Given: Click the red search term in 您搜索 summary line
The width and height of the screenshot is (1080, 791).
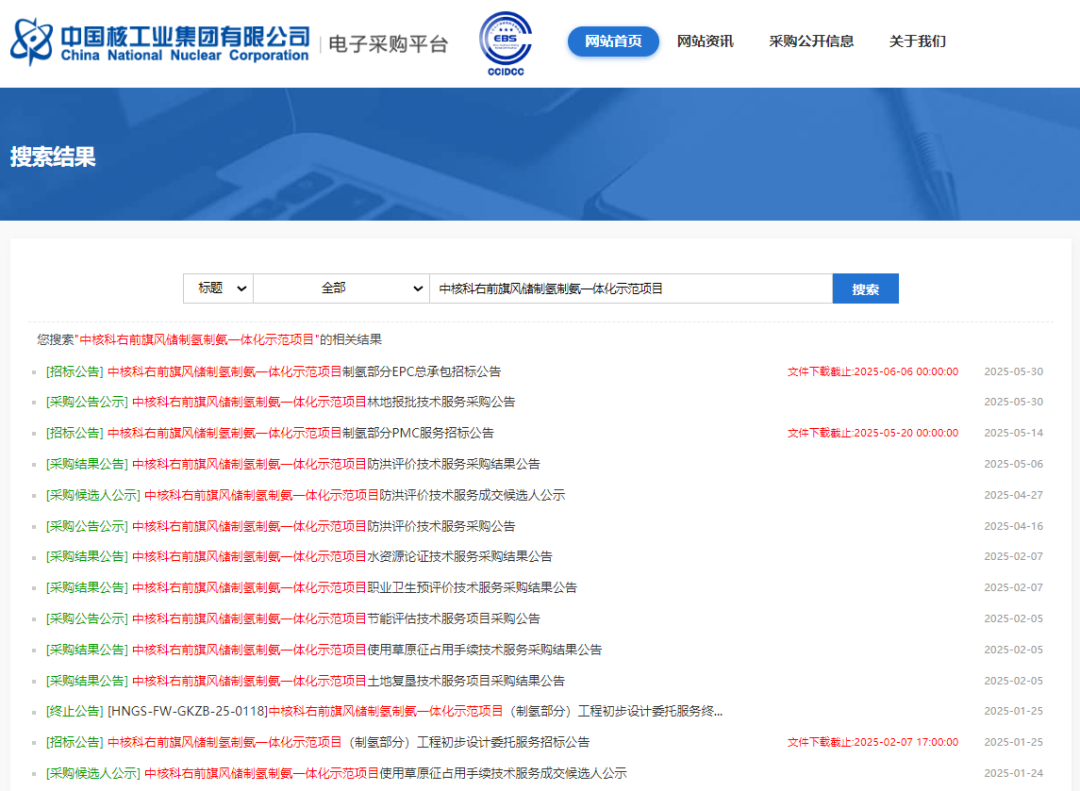Looking at the screenshot, I should click(196, 340).
